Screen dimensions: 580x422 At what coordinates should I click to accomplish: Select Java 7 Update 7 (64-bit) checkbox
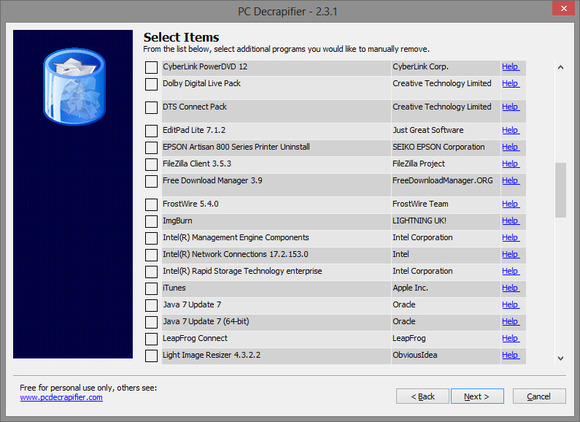pyautogui.click(x=151, y=322)
